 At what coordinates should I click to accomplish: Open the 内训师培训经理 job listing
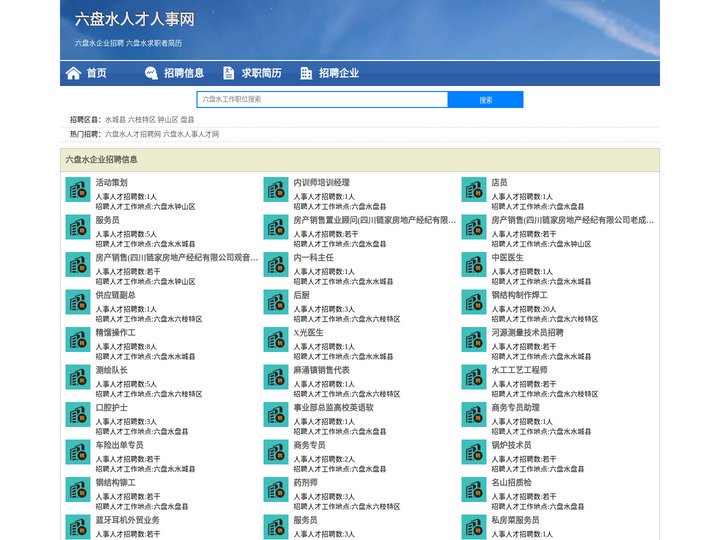[322, 182]
